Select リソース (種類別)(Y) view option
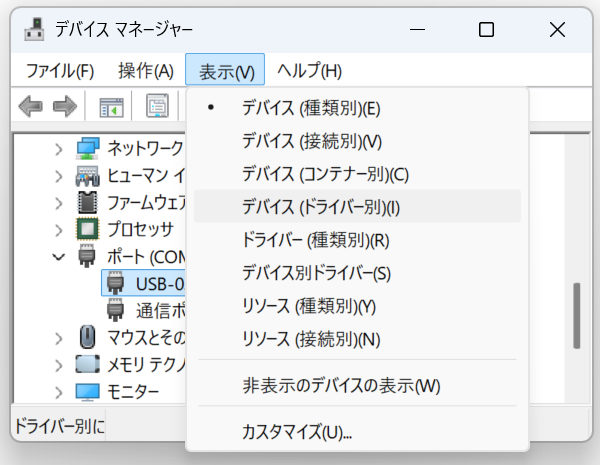 click(357, 306)
